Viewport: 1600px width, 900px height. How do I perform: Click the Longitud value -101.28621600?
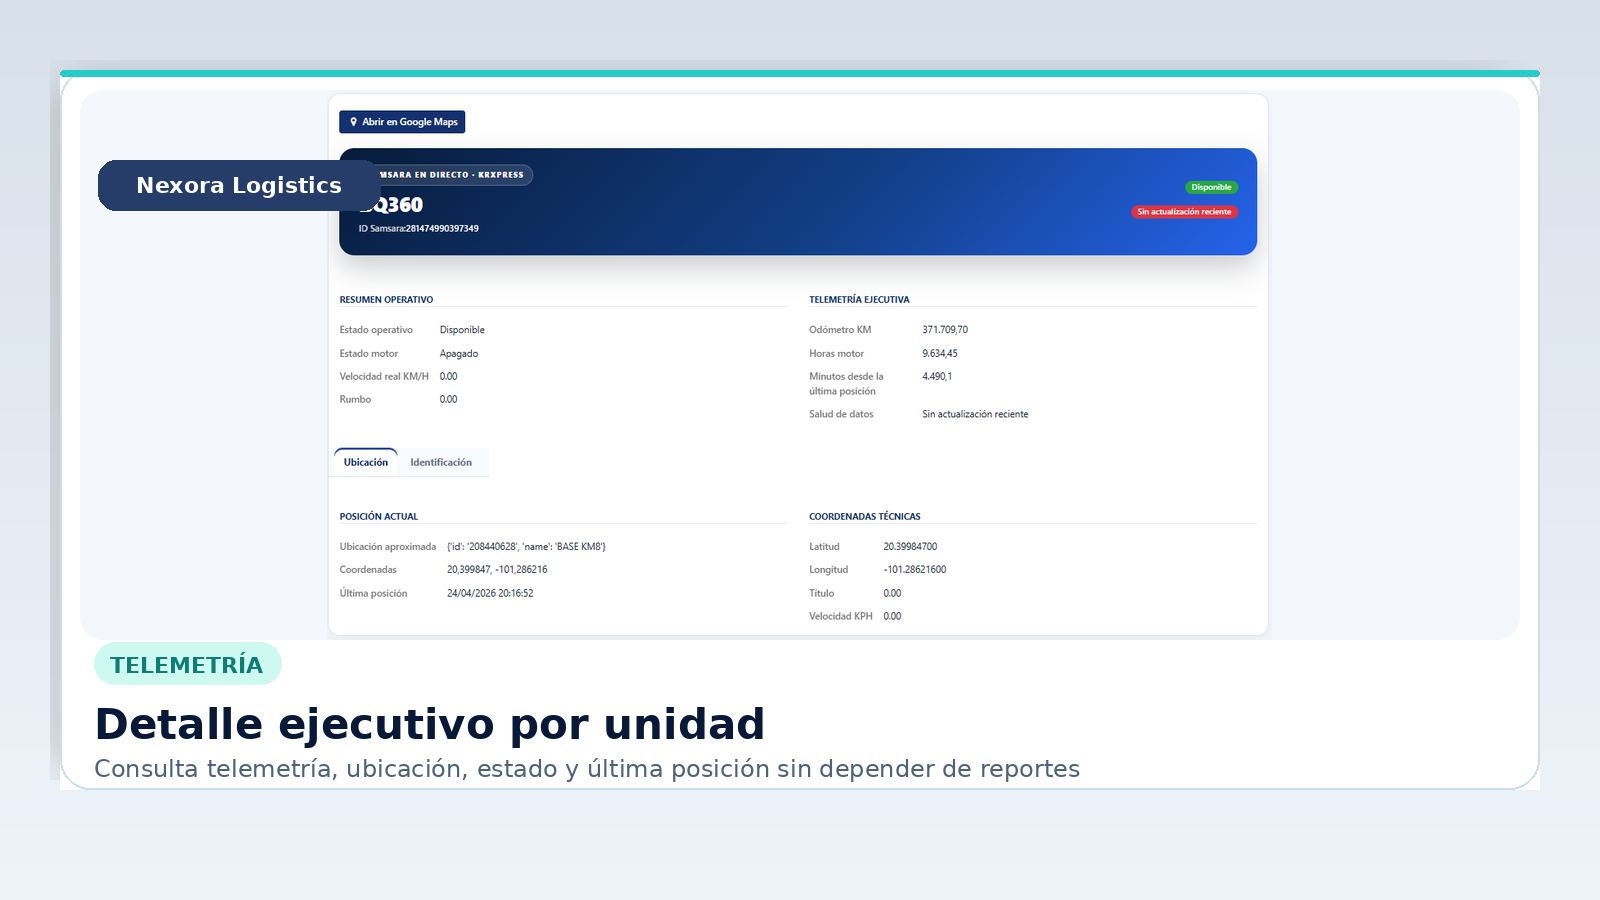[915, 570]
